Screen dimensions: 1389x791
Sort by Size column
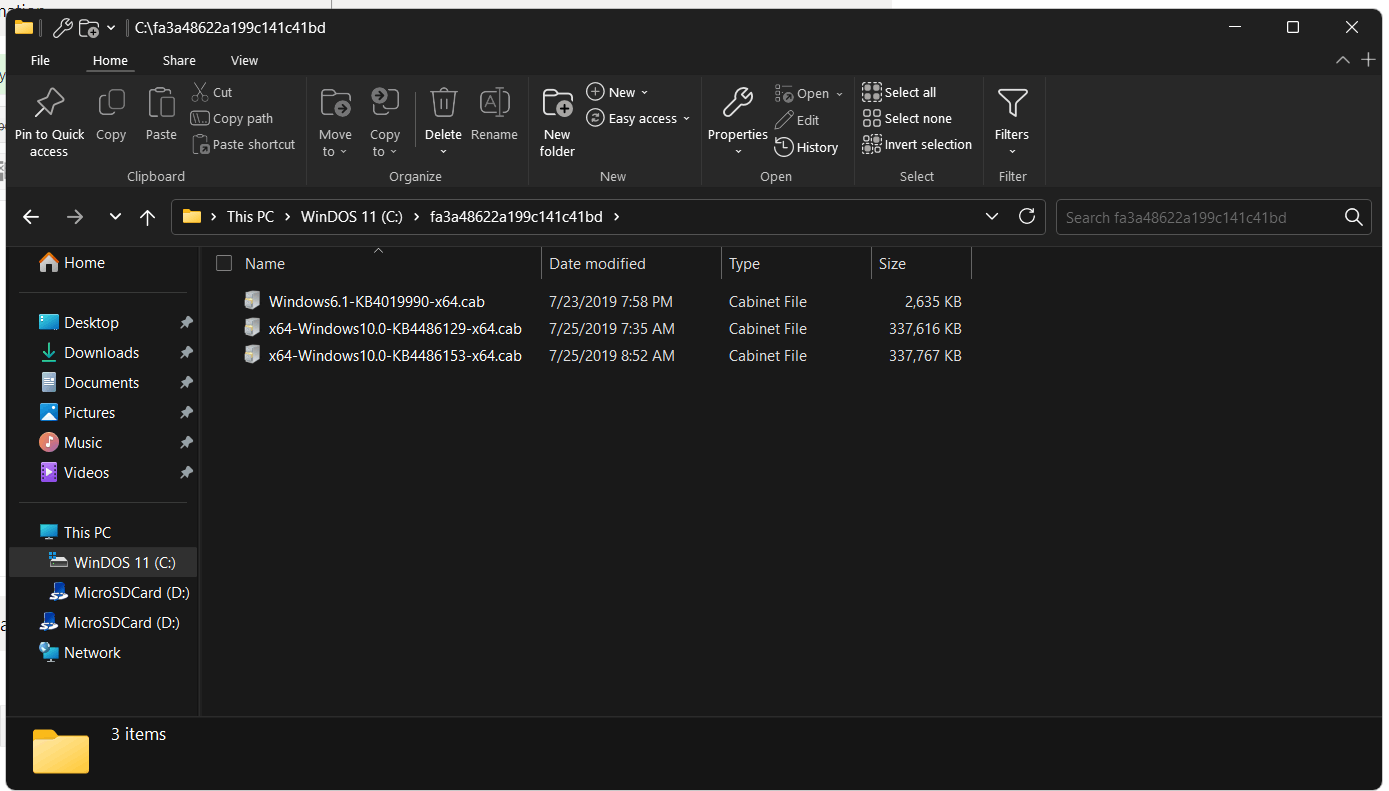(892, 264)
